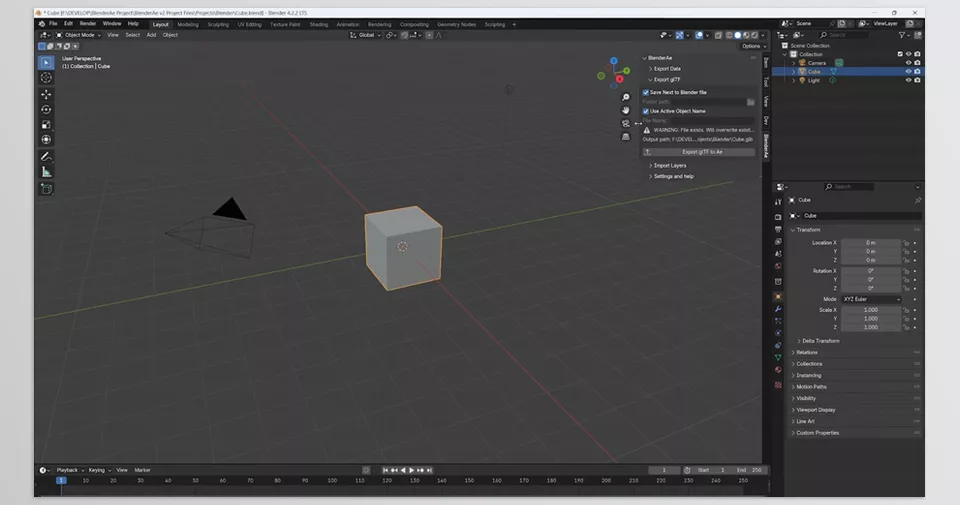Screen dimensions: 960x505
Task: Select the Measure tool
Action: pyautogui.click(x=46, y=172)
